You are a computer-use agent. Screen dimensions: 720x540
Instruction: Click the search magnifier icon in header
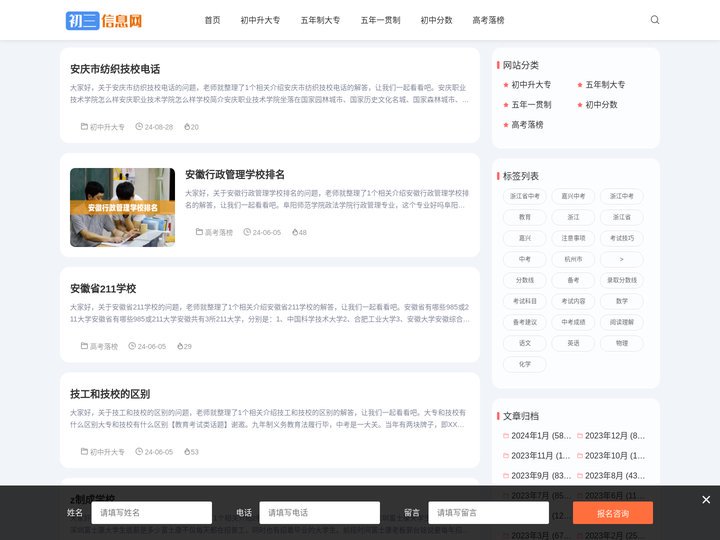tap(655, 20)
